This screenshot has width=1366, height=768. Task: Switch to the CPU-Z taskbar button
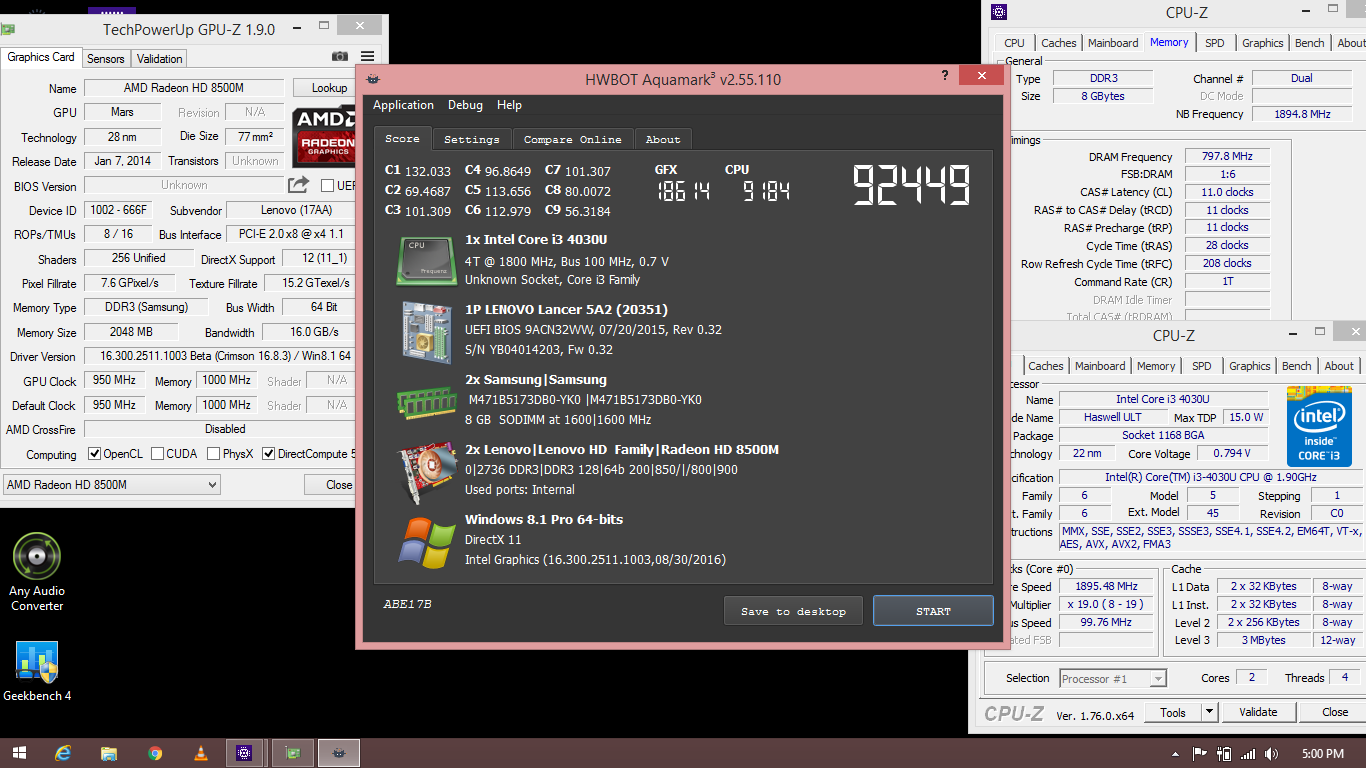pyautogui.click(x=245, y=753)
